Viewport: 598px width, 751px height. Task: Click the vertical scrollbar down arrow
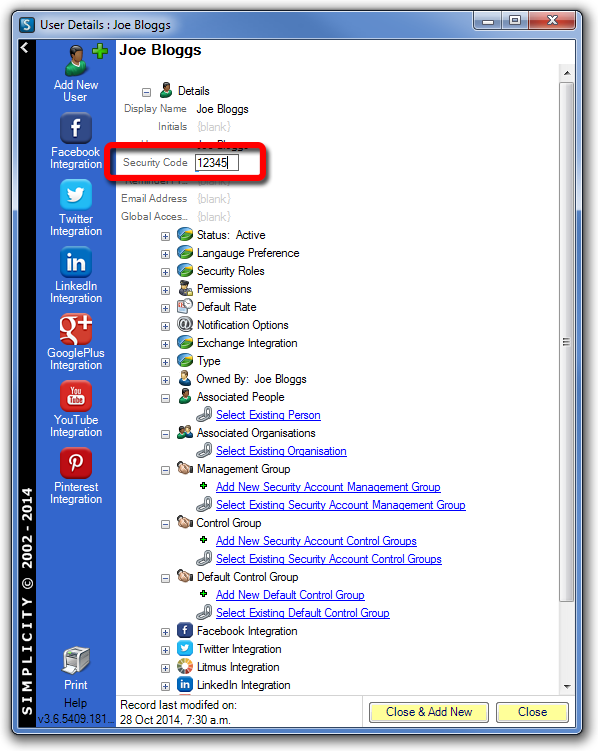(567, 687)
